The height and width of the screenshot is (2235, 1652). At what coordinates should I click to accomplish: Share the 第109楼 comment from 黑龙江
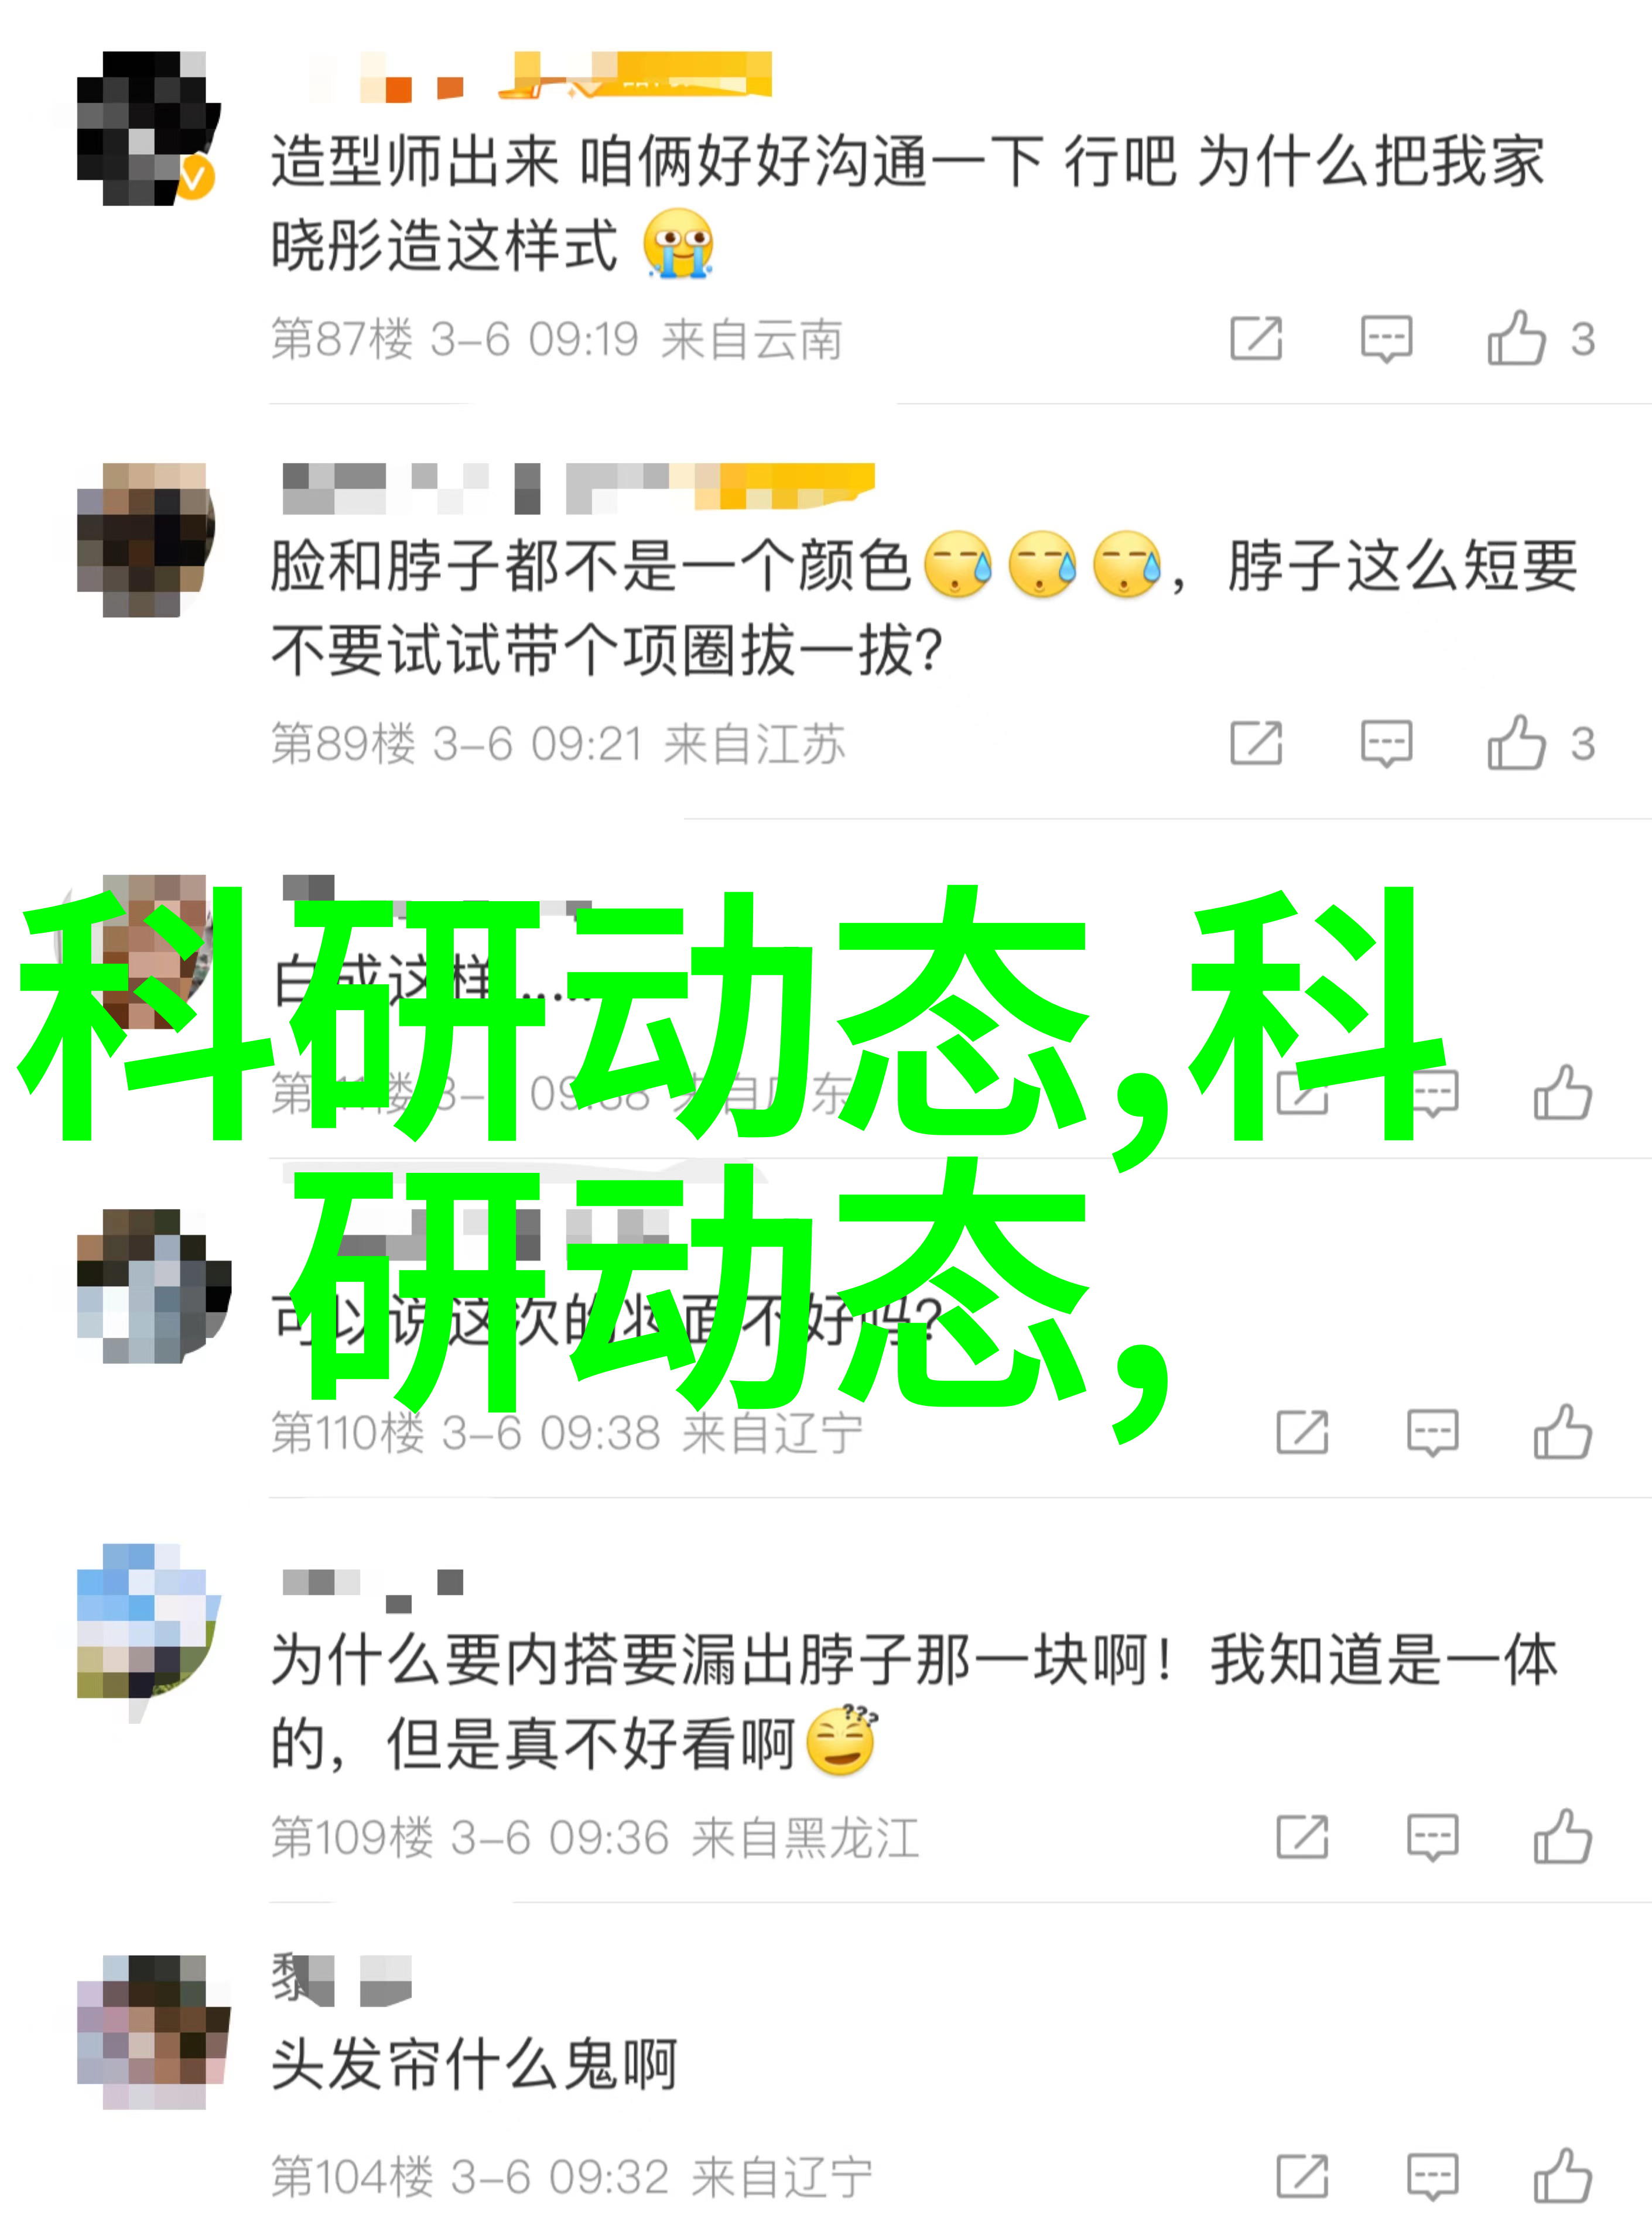click(1302, 1836)
